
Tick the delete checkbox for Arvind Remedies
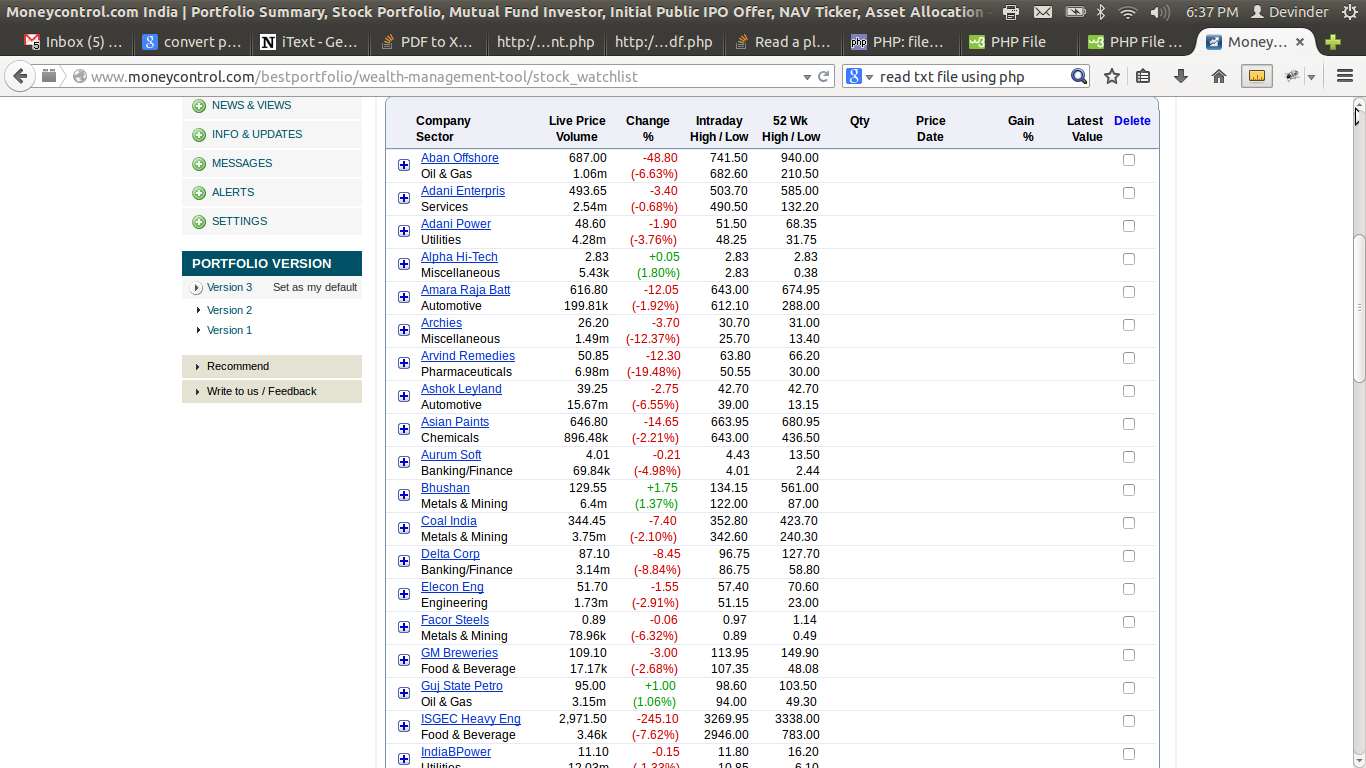[x=1129, y=358]
